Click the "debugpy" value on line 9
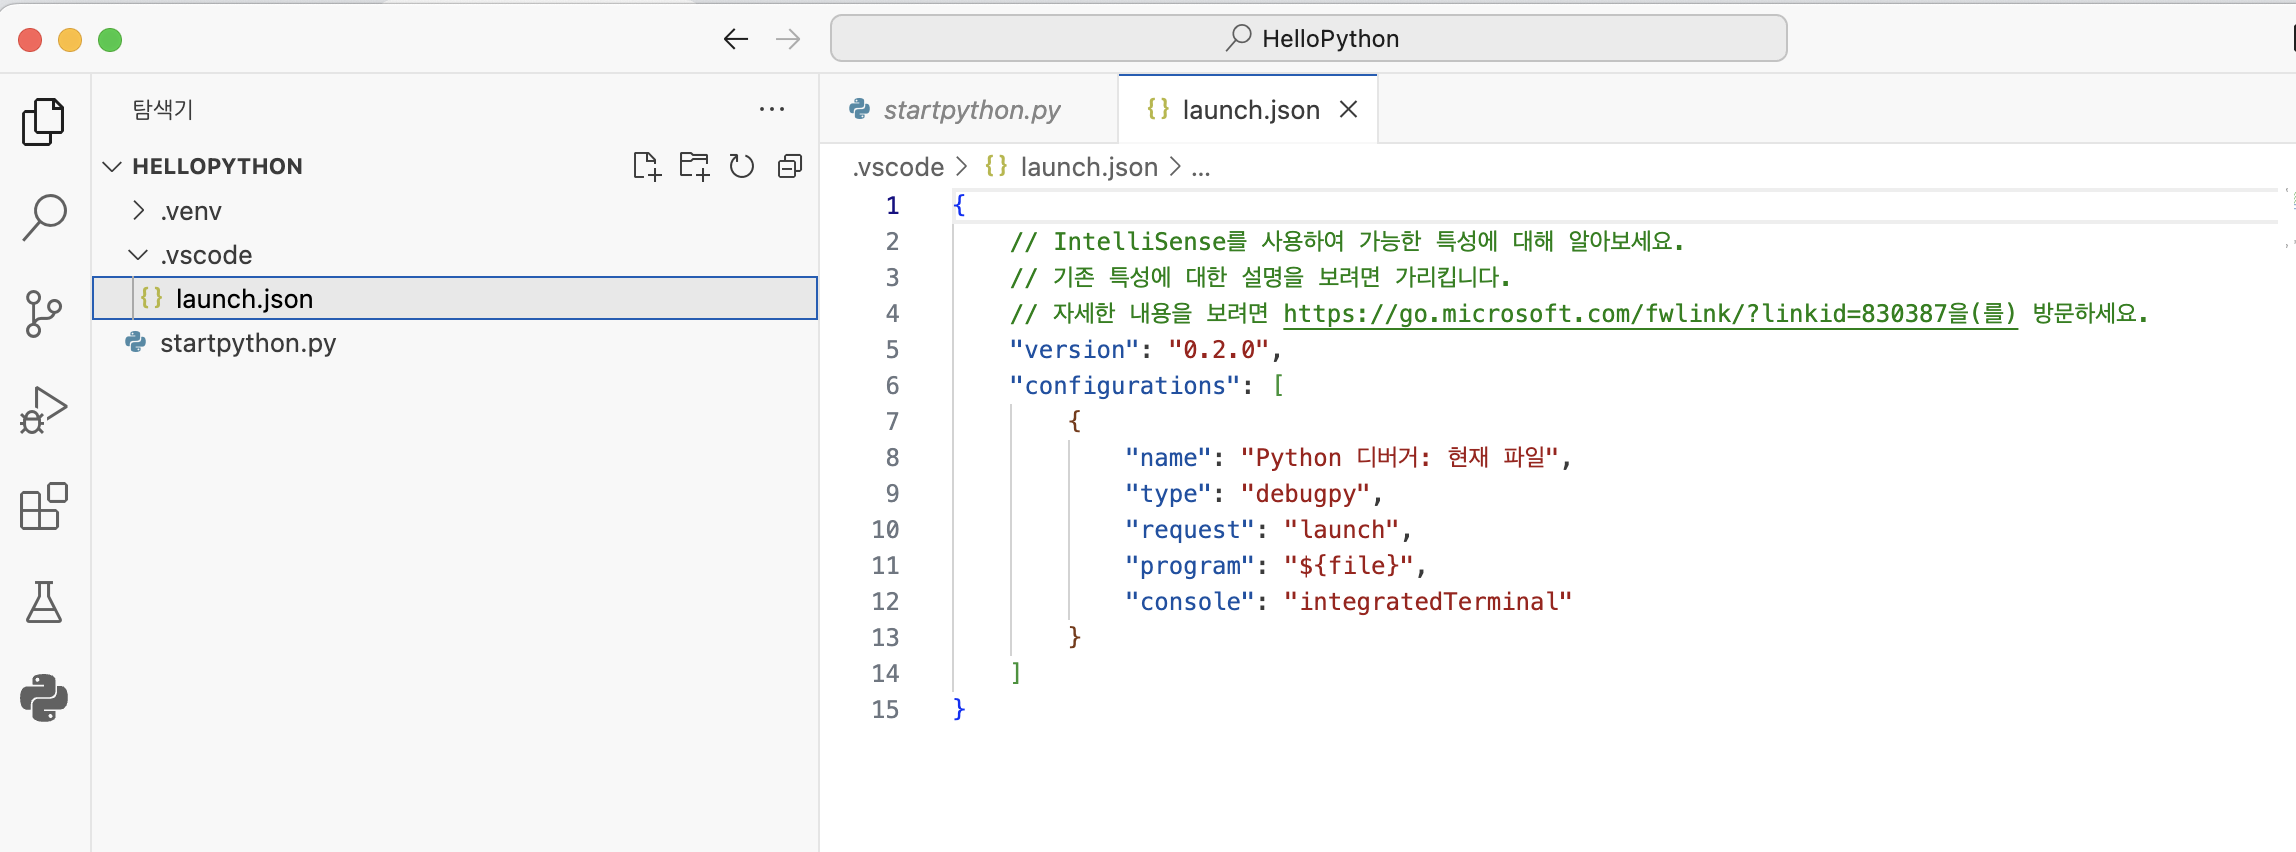 1305,494
